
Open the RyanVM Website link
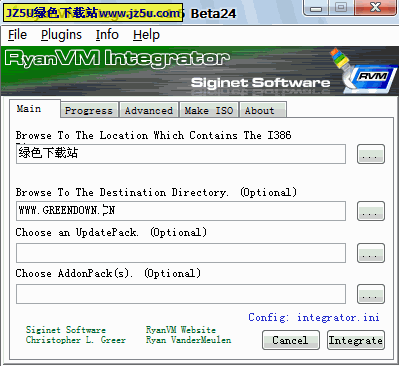pyautogui.click(x=181, y=330)
